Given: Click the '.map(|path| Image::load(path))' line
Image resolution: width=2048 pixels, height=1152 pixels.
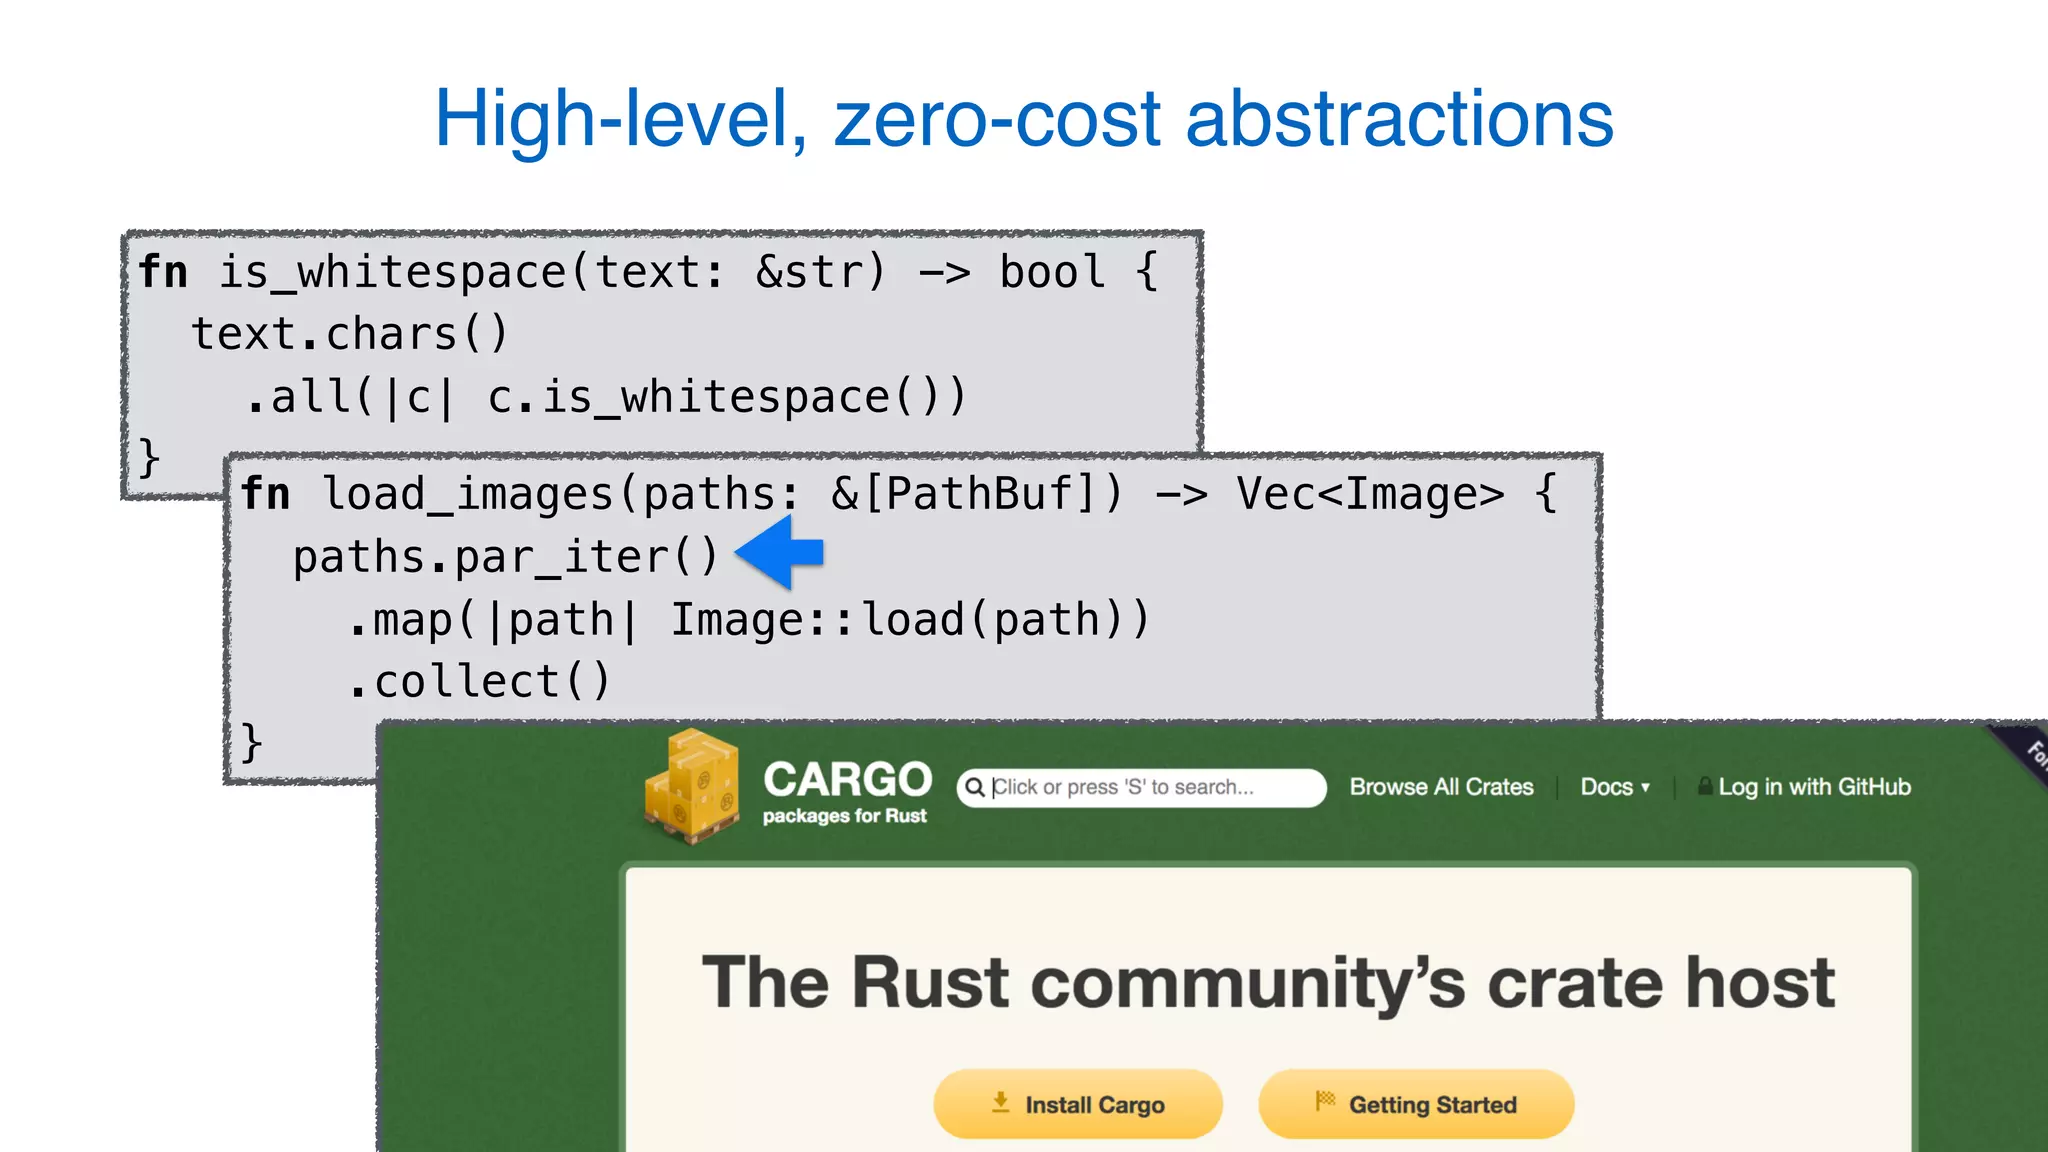Looking at the screenshot, I should pyautogui.click(x=750, y=620).
